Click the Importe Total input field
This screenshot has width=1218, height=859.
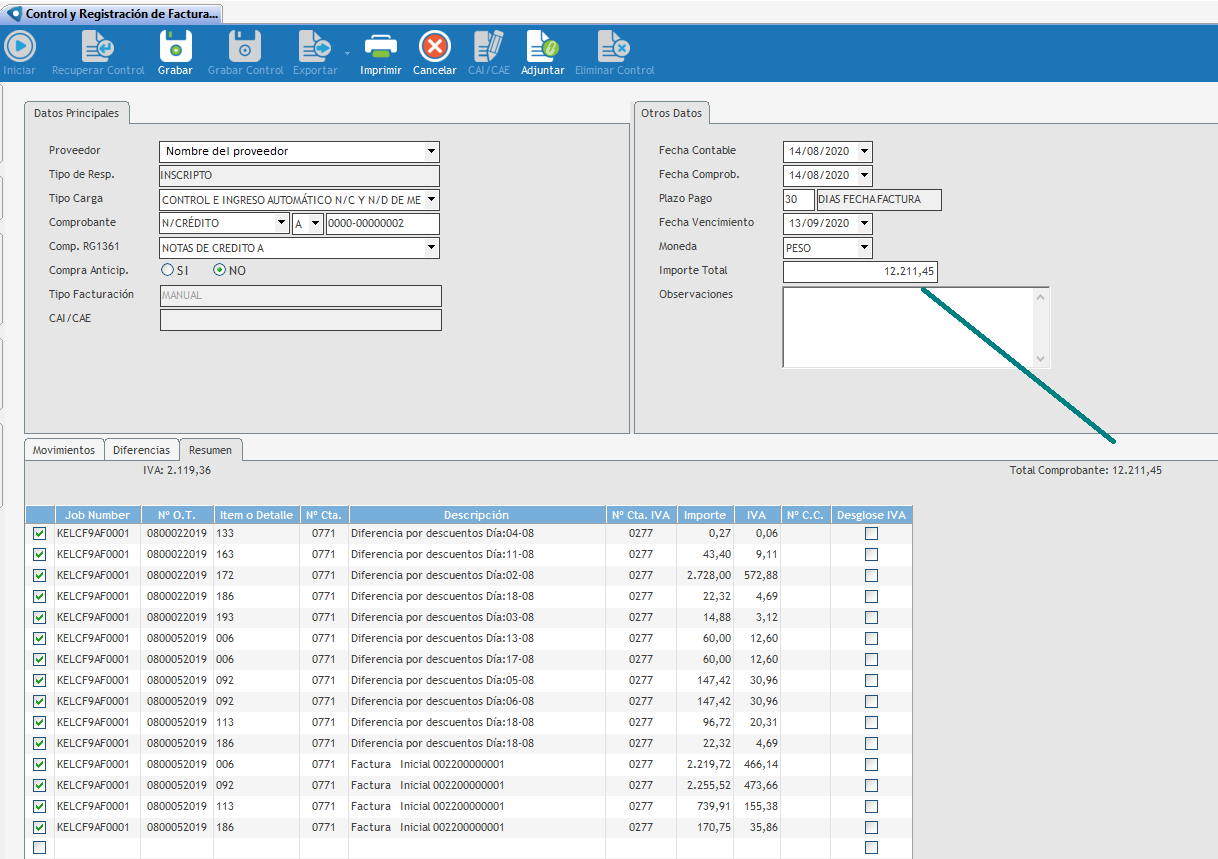(860, 272)
